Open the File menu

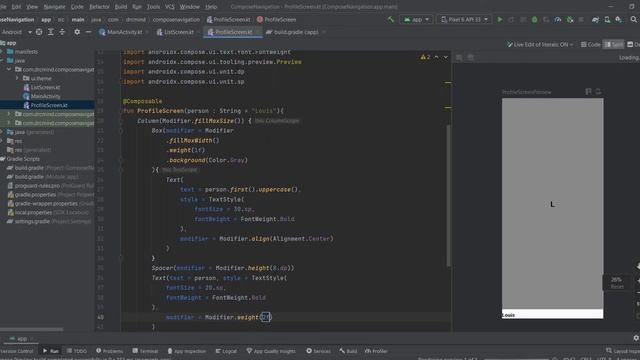tap(3, 7)
